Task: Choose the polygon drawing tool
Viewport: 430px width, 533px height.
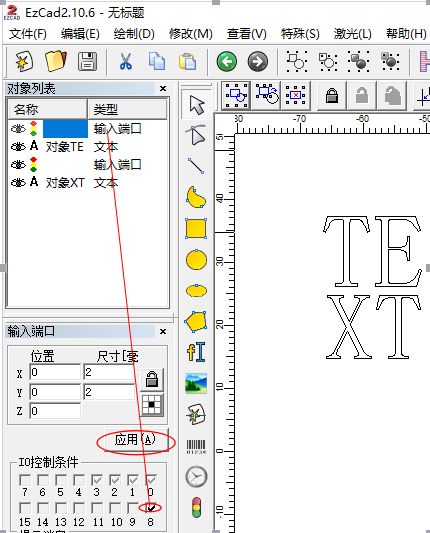Action: click(196, 321)
